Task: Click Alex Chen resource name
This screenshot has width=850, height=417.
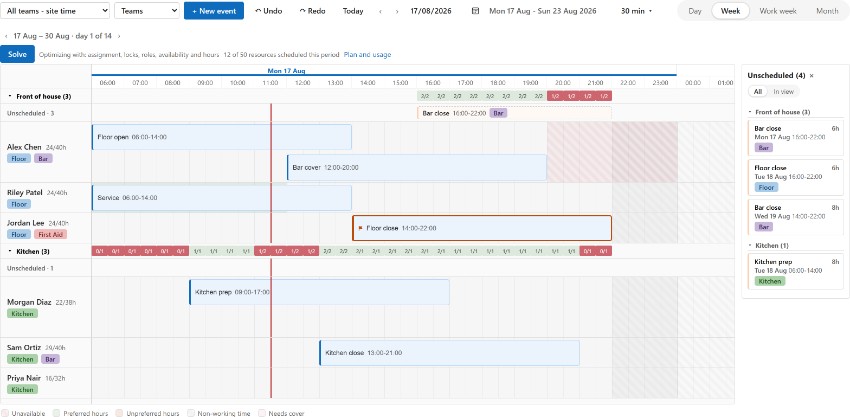Action: tap(24, 147)
